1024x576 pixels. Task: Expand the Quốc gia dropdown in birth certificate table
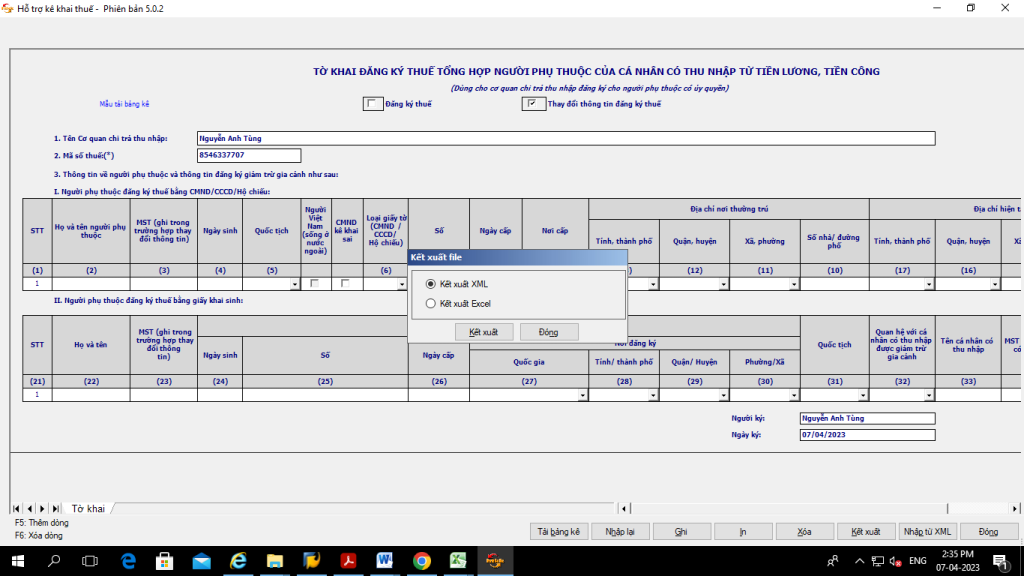[x=582, y=395]
